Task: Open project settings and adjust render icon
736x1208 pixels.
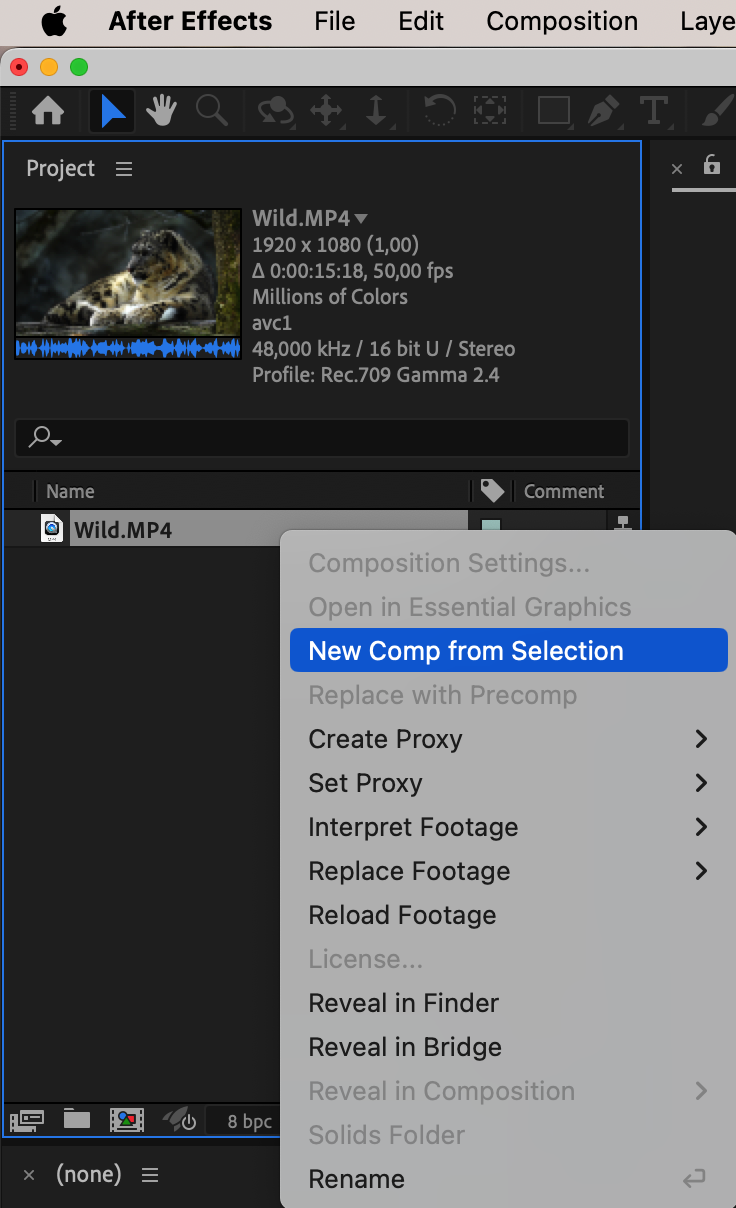Action: (180, 1120)
